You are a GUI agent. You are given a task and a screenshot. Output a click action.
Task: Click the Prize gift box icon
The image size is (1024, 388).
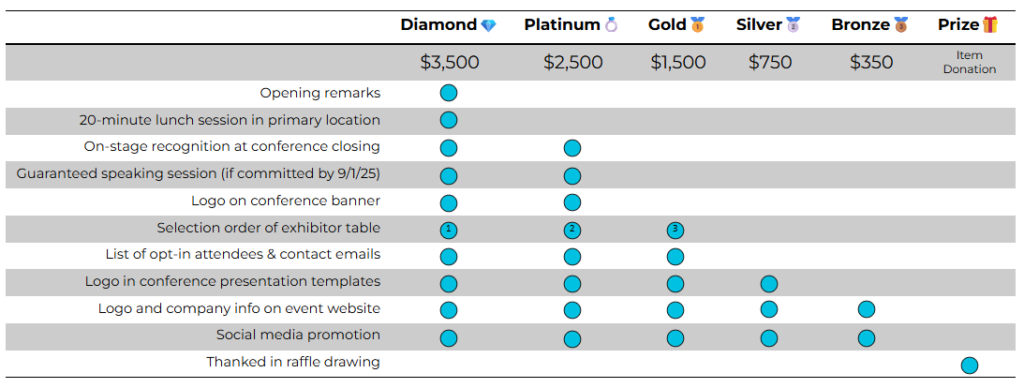pyautogui.click(x=990, y=25)
